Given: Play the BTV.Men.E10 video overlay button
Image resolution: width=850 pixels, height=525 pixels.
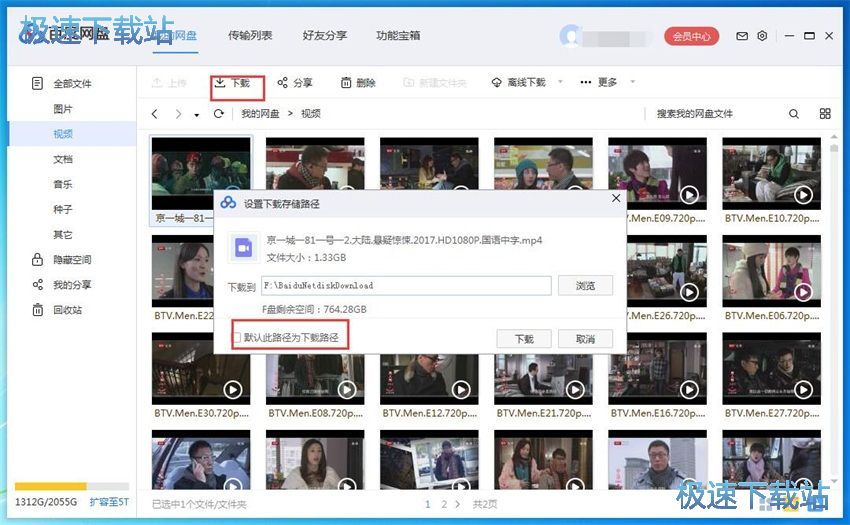Looking at the screenshot, I should 803,194.
